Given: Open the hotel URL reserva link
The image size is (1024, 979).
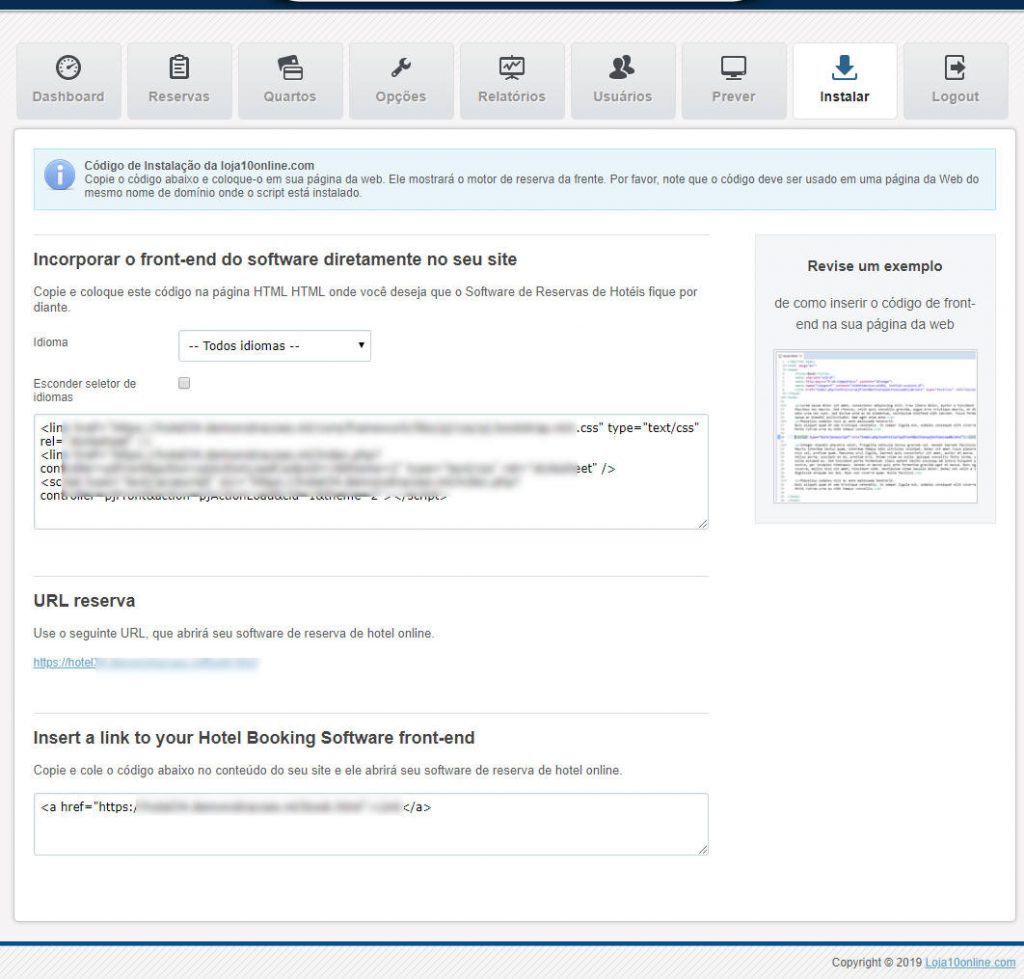Looking at the screenshot, I should pos(146,662).
